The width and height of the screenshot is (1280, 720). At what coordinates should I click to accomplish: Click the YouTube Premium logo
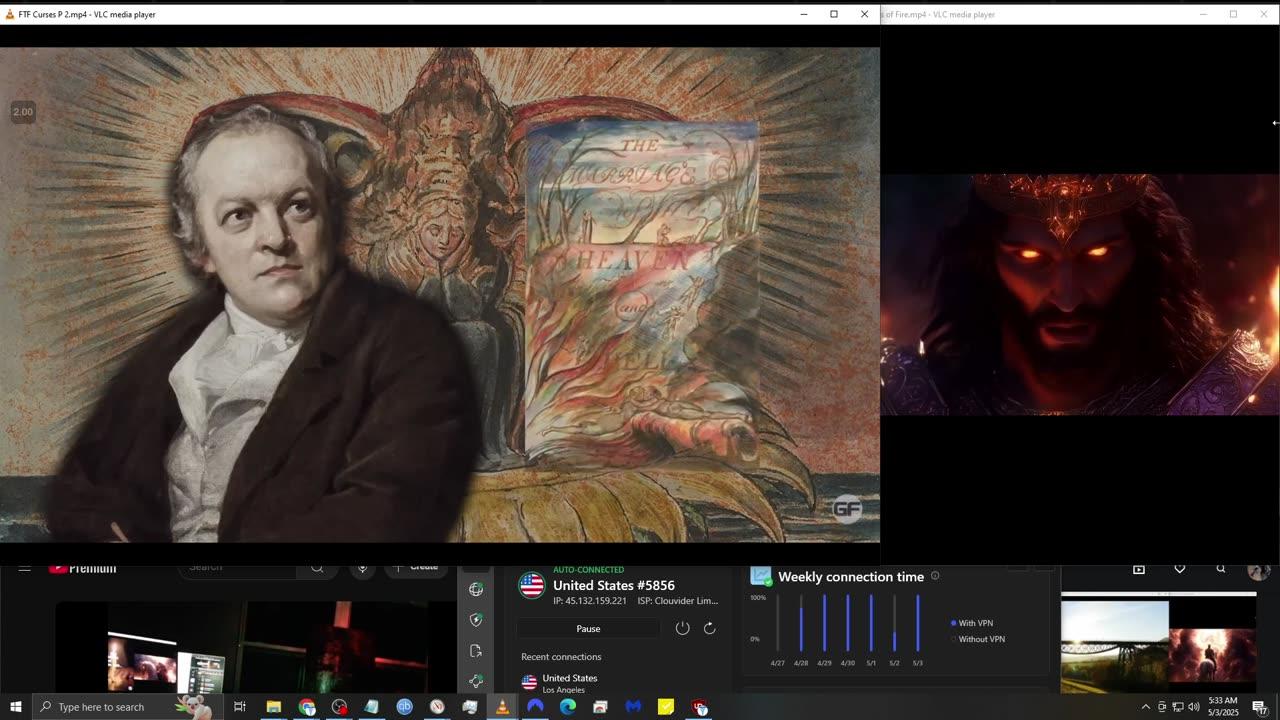click(83, 568)
